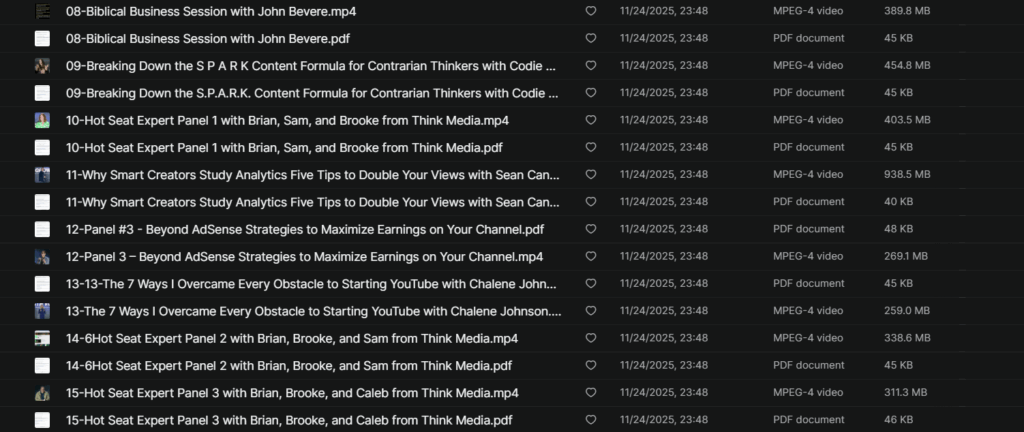Heart the 40 KB Sean Cannell PDF row

[x=590, y=202]
